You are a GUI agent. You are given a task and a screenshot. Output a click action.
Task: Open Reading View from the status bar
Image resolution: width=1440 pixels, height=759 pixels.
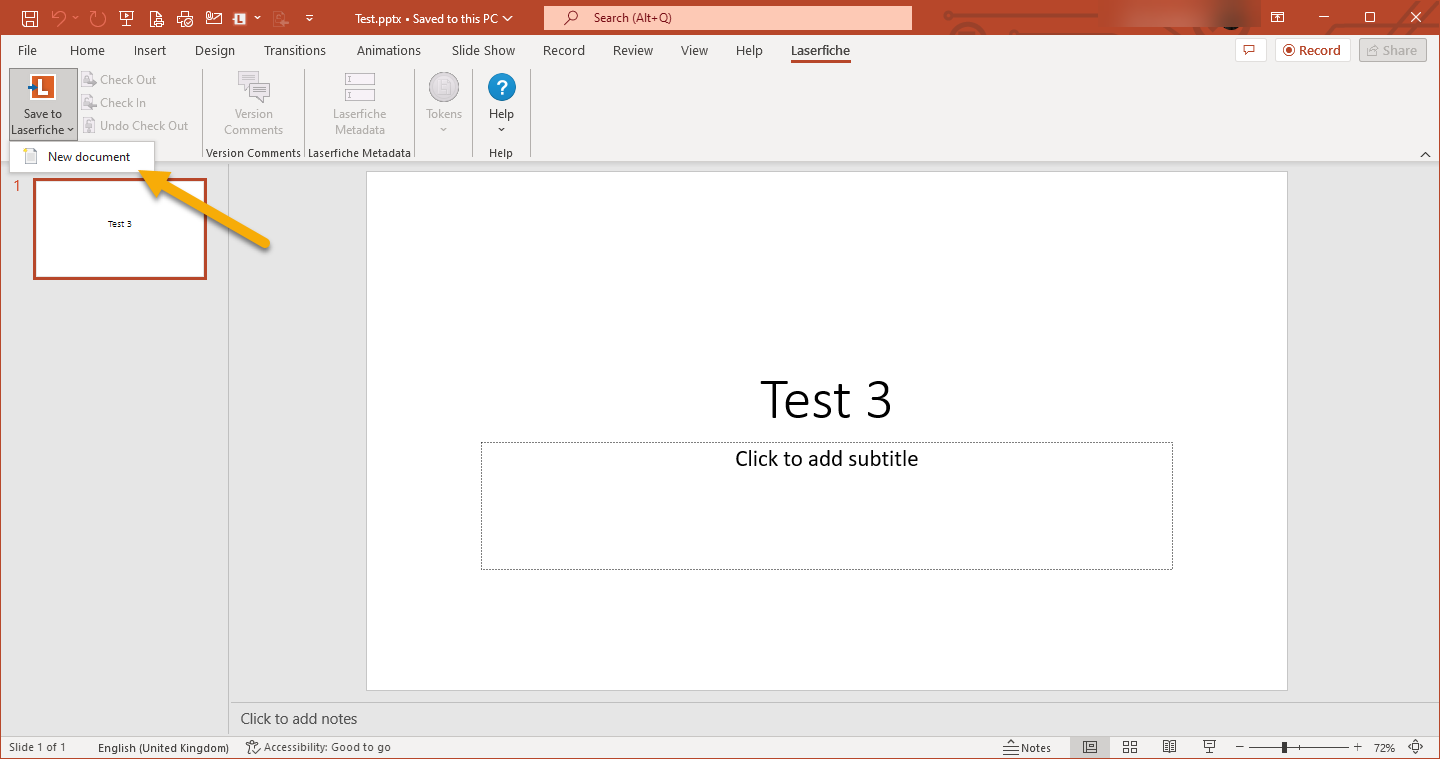coord(1169,747)
